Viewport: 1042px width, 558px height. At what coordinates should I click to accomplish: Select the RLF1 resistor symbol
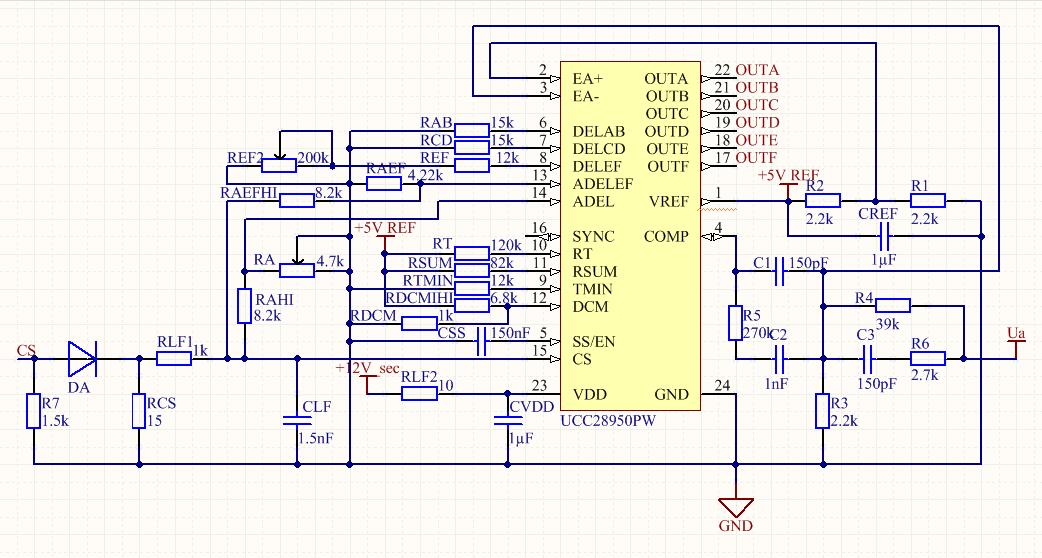(174, 359)
